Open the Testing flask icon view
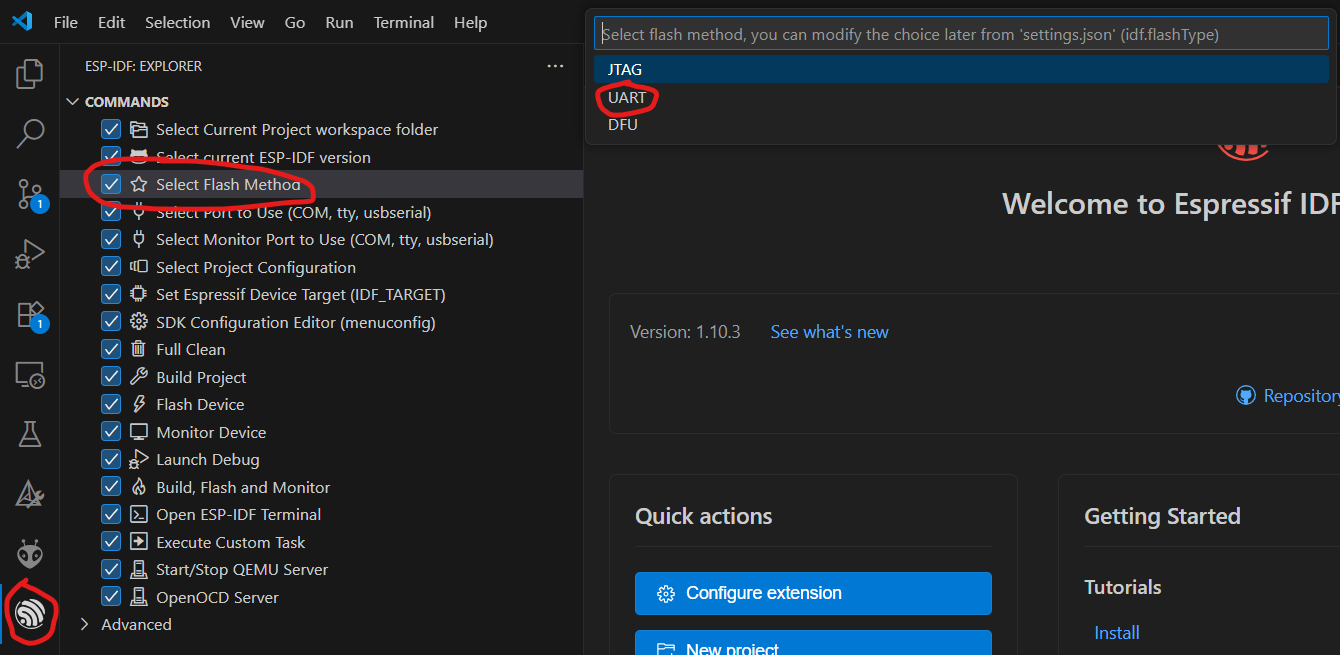The image size is (1340, 655). 30,434
